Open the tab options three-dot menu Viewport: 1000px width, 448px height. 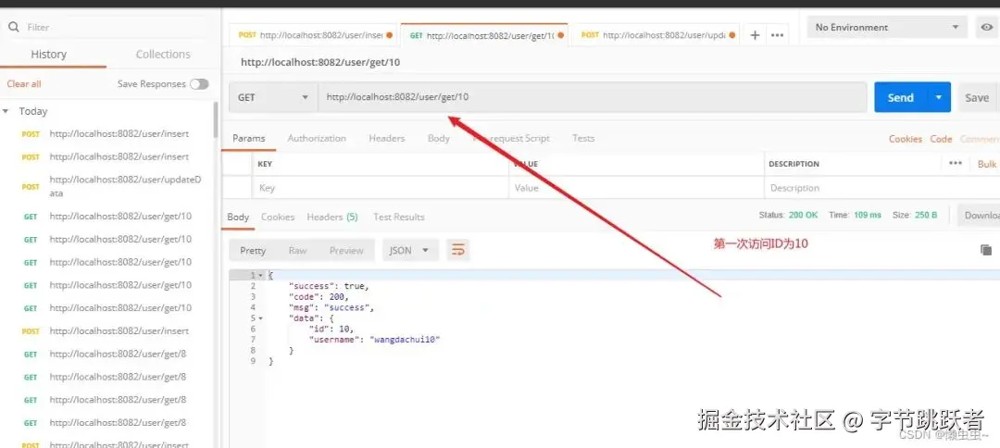[777, 35]
